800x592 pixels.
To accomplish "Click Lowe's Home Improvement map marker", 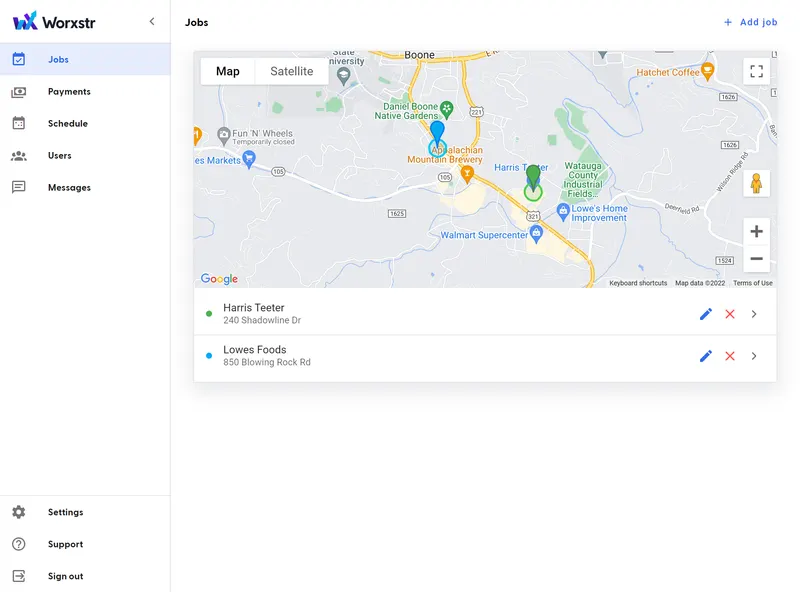I will (x=563, y=212).
